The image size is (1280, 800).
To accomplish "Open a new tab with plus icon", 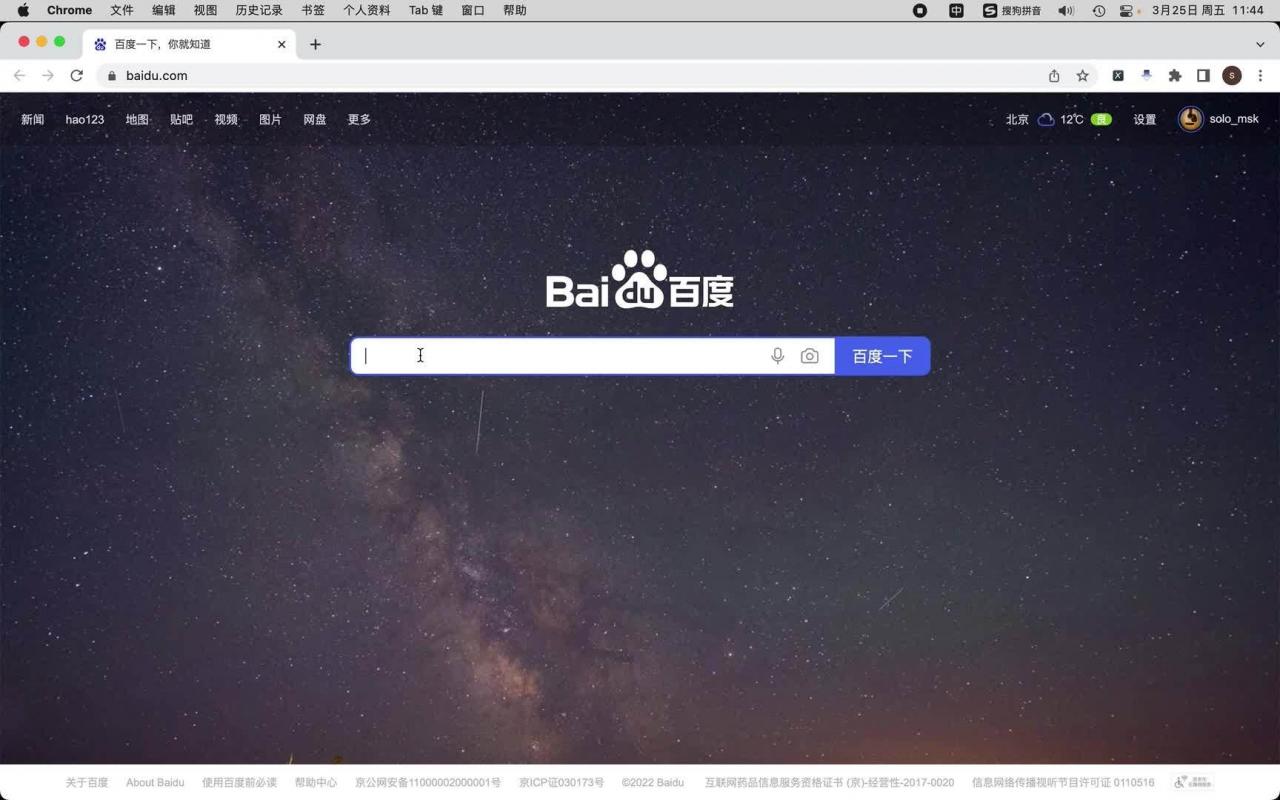I will coord(315,44).
